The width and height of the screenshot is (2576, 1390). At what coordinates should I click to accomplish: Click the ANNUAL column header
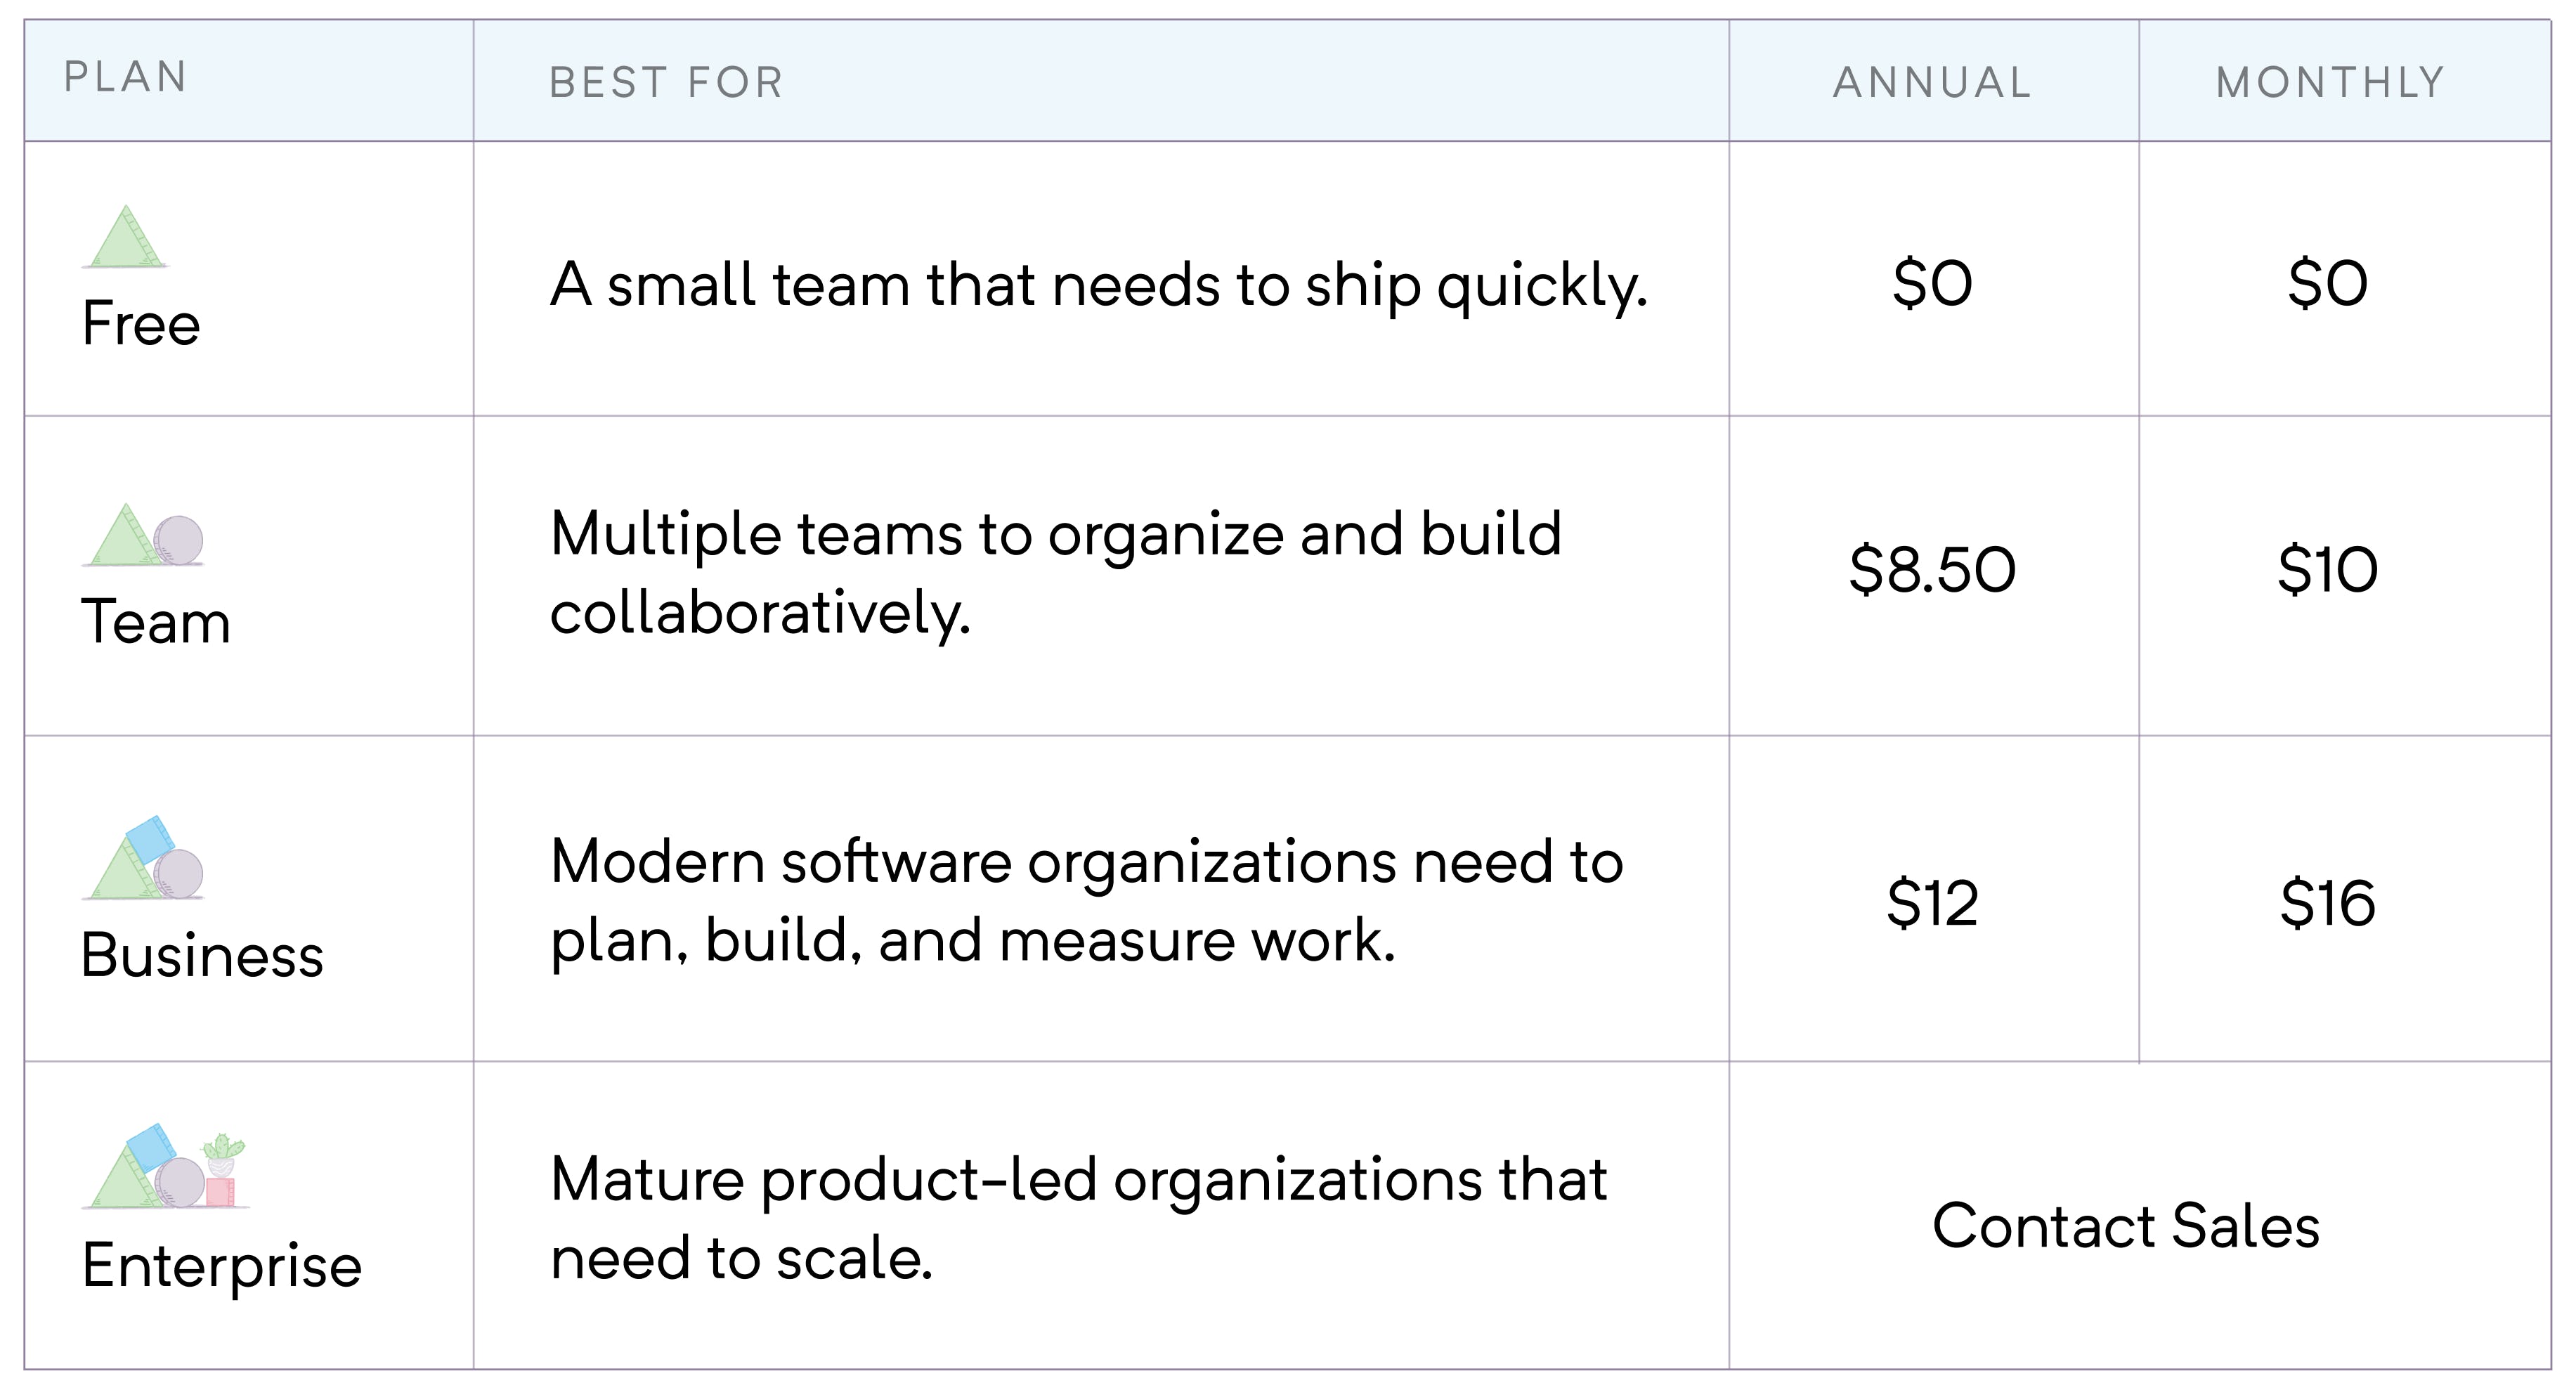click(1932, 83)
